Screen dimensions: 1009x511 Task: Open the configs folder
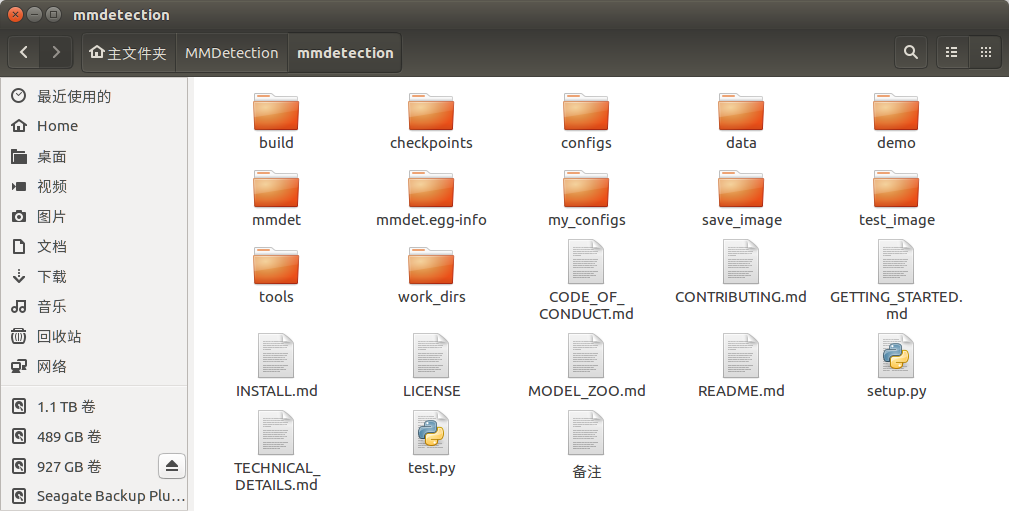click(x=586, y=121)
